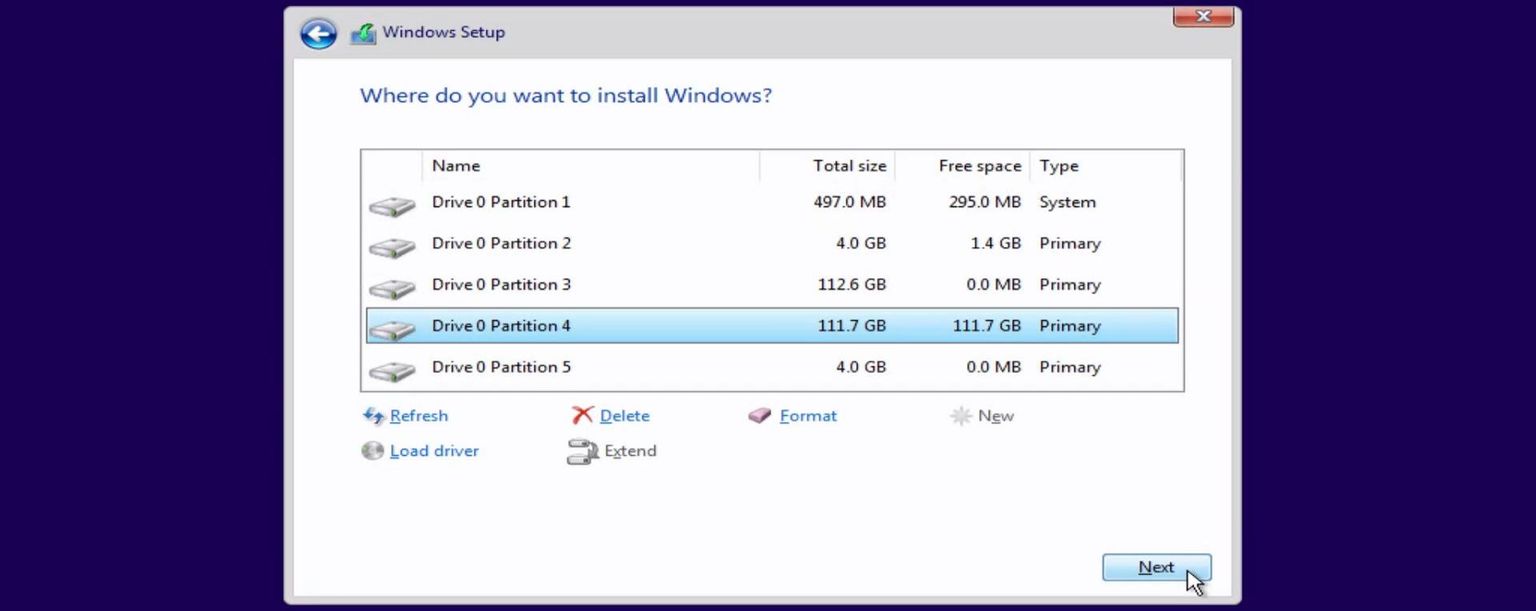
Task: Click the drive icon beside Partition 2
Action: (391, 247)
